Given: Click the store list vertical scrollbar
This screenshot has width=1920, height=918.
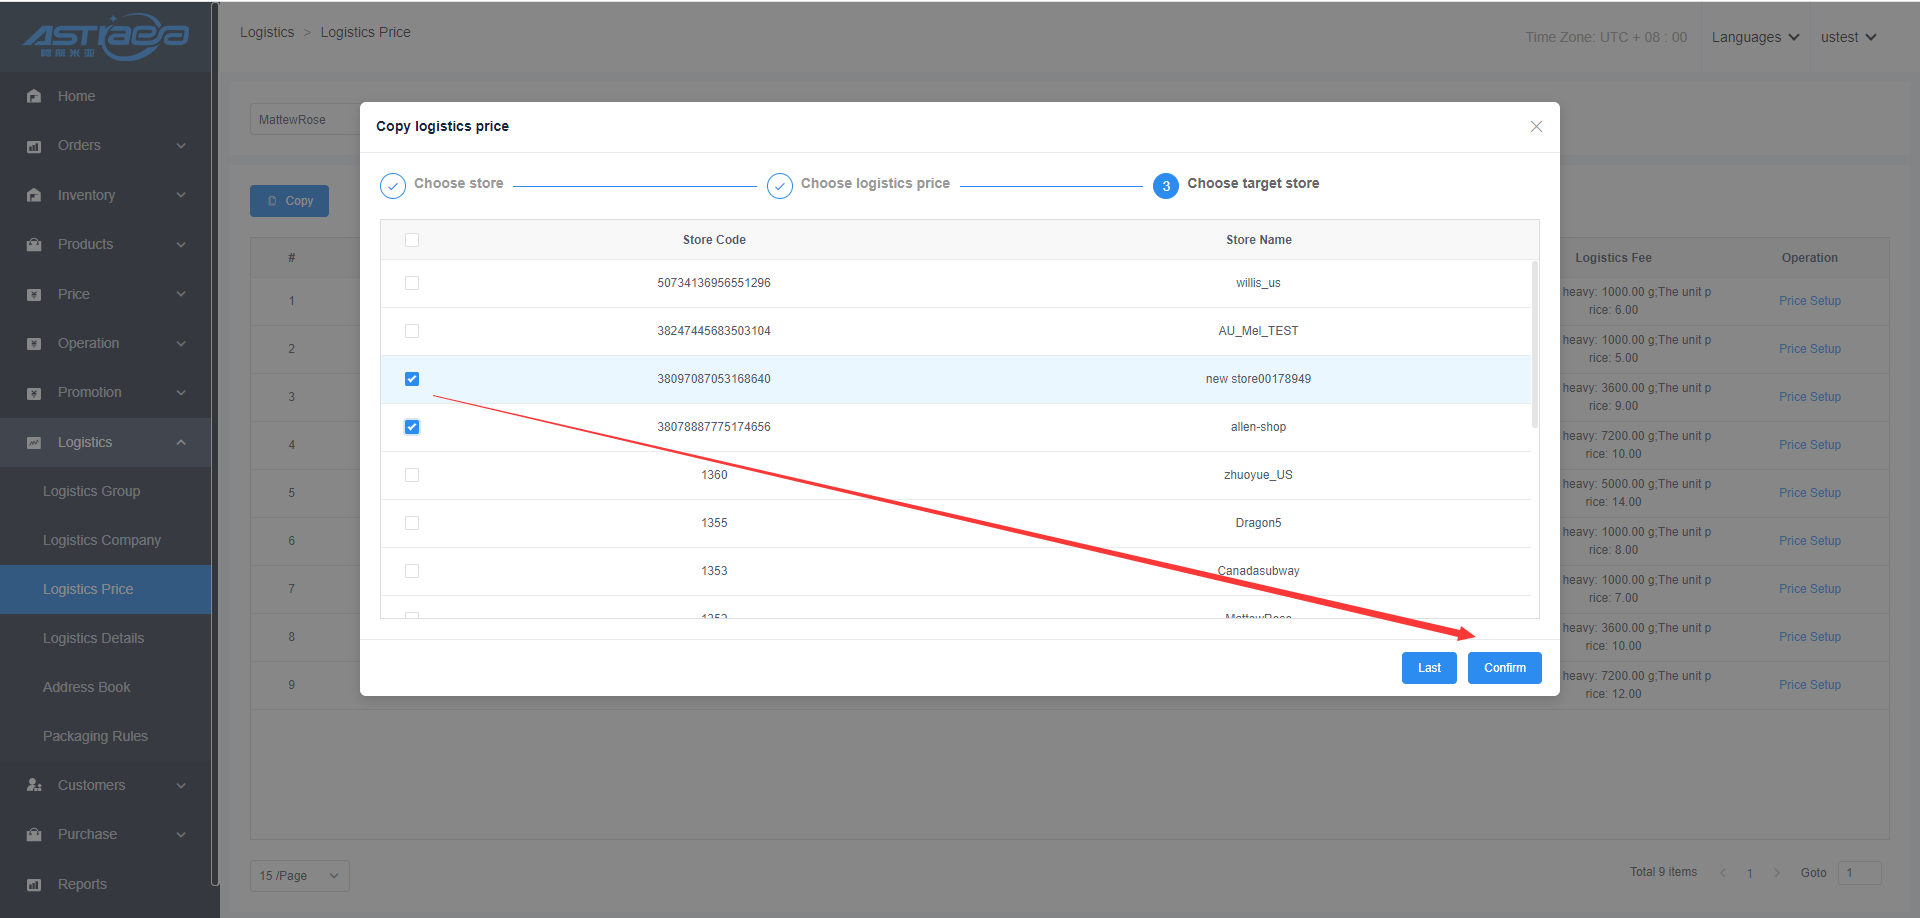Looking at the screenshot, I should click(x=1534, y=345).
